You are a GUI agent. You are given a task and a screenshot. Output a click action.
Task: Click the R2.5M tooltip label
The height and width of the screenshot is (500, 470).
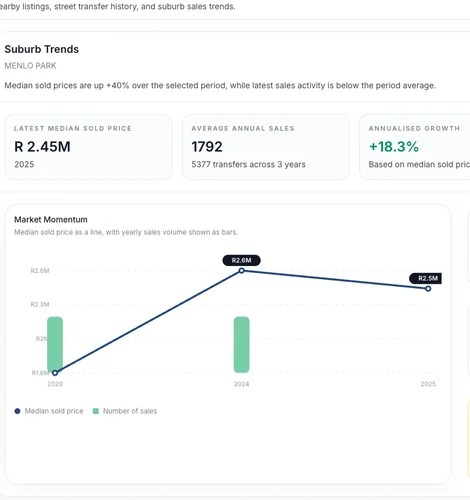[426, 278]
